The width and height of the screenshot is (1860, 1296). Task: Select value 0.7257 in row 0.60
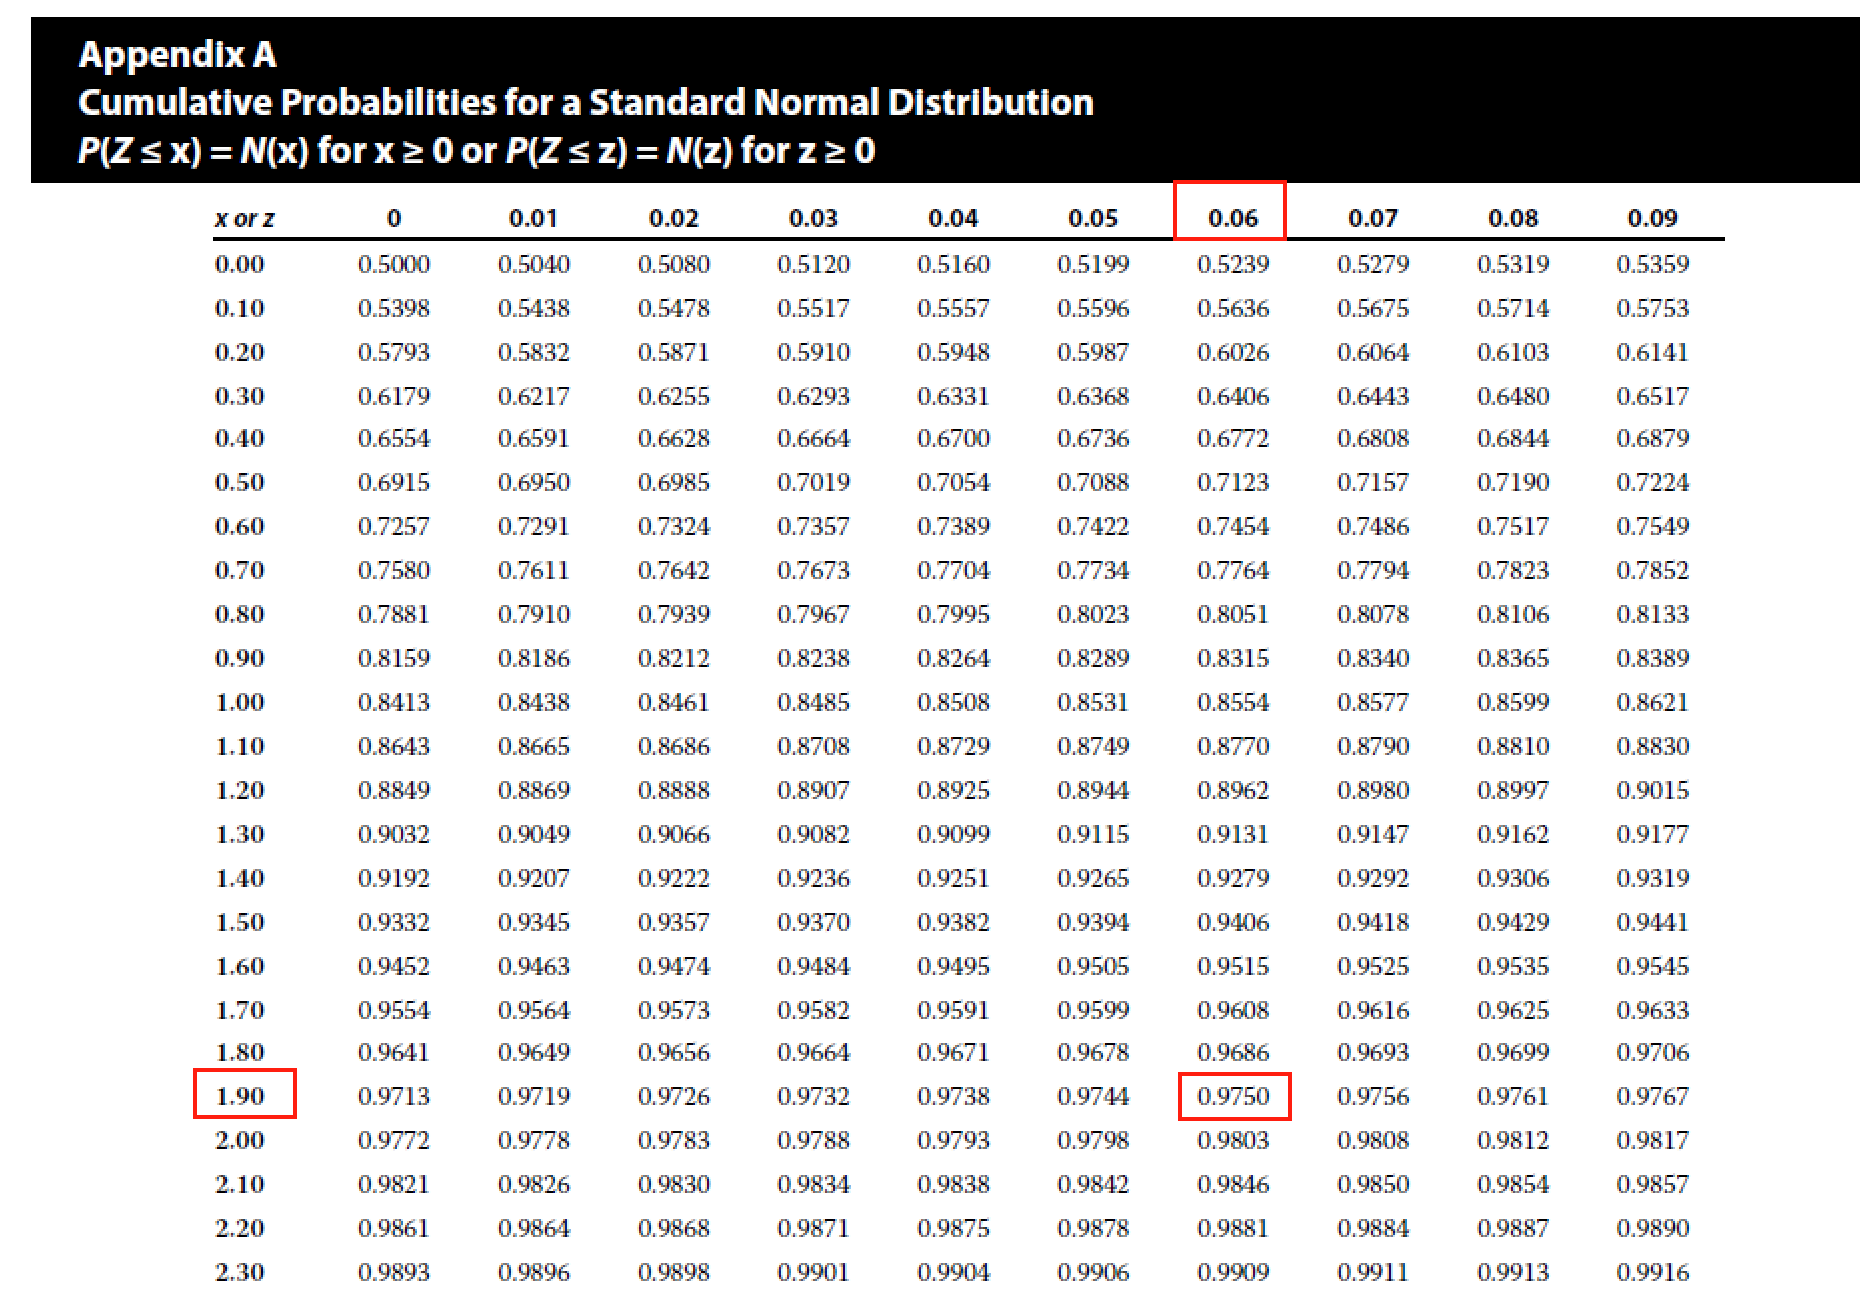click(394, 526)
